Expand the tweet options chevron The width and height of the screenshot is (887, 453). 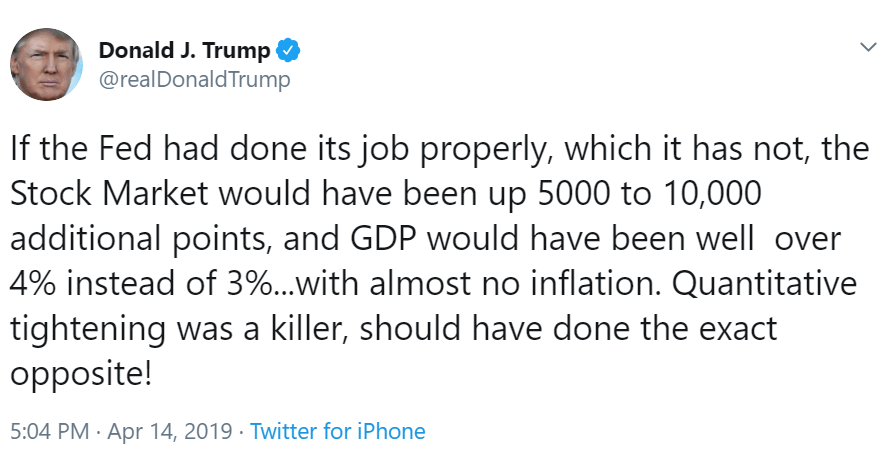coord(864,48)
